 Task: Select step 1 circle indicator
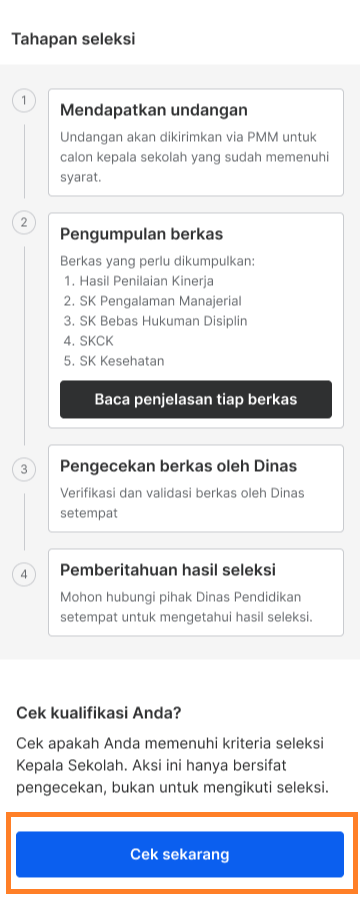24,101
